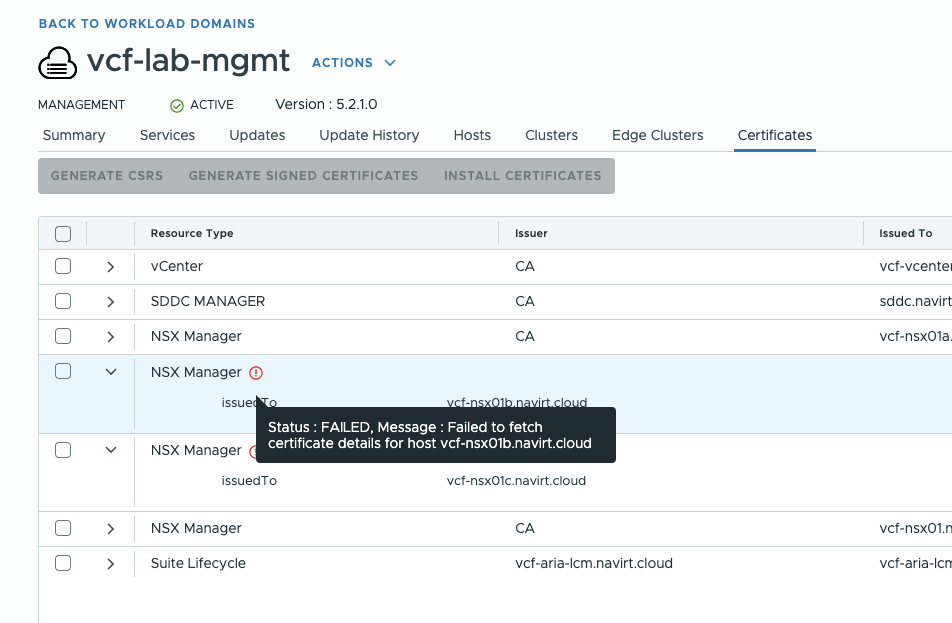The height and width of the screenshot is (623, 952).
Task: Expand the NSX Manager row above Suite Lifecycle
Action: coord(110,529)
